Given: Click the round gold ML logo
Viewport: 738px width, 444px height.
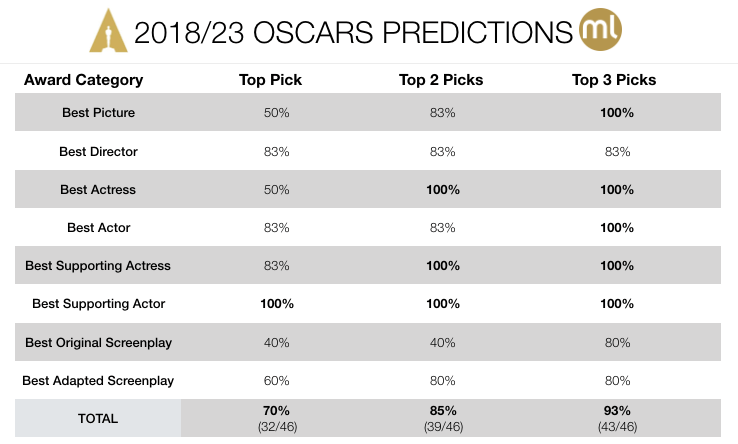Looking at the screenshot, I should (600, 31).
